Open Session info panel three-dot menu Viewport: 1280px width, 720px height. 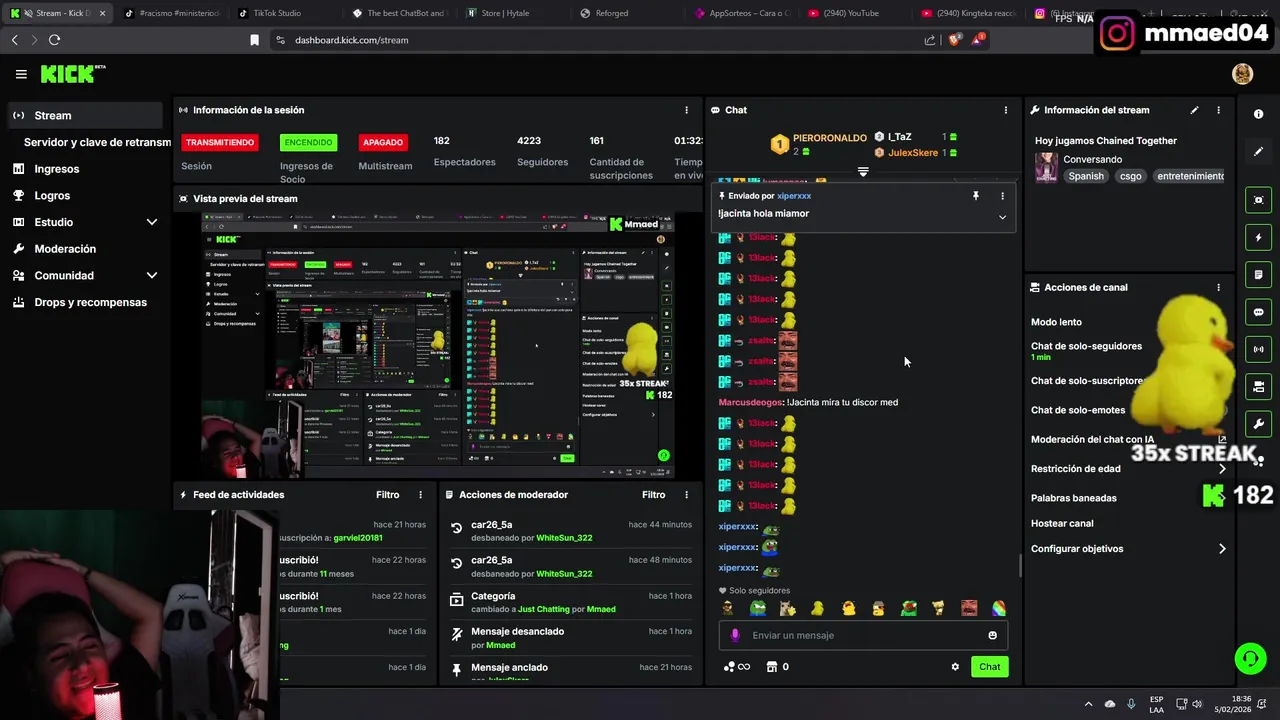[686, 110]
